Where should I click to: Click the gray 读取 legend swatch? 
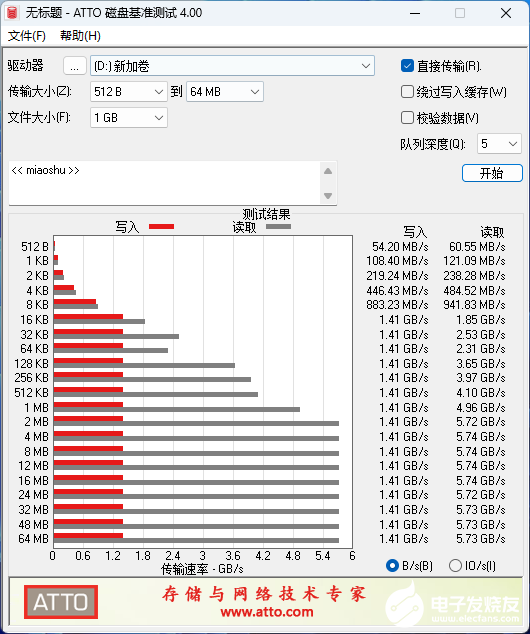point(278,226)
